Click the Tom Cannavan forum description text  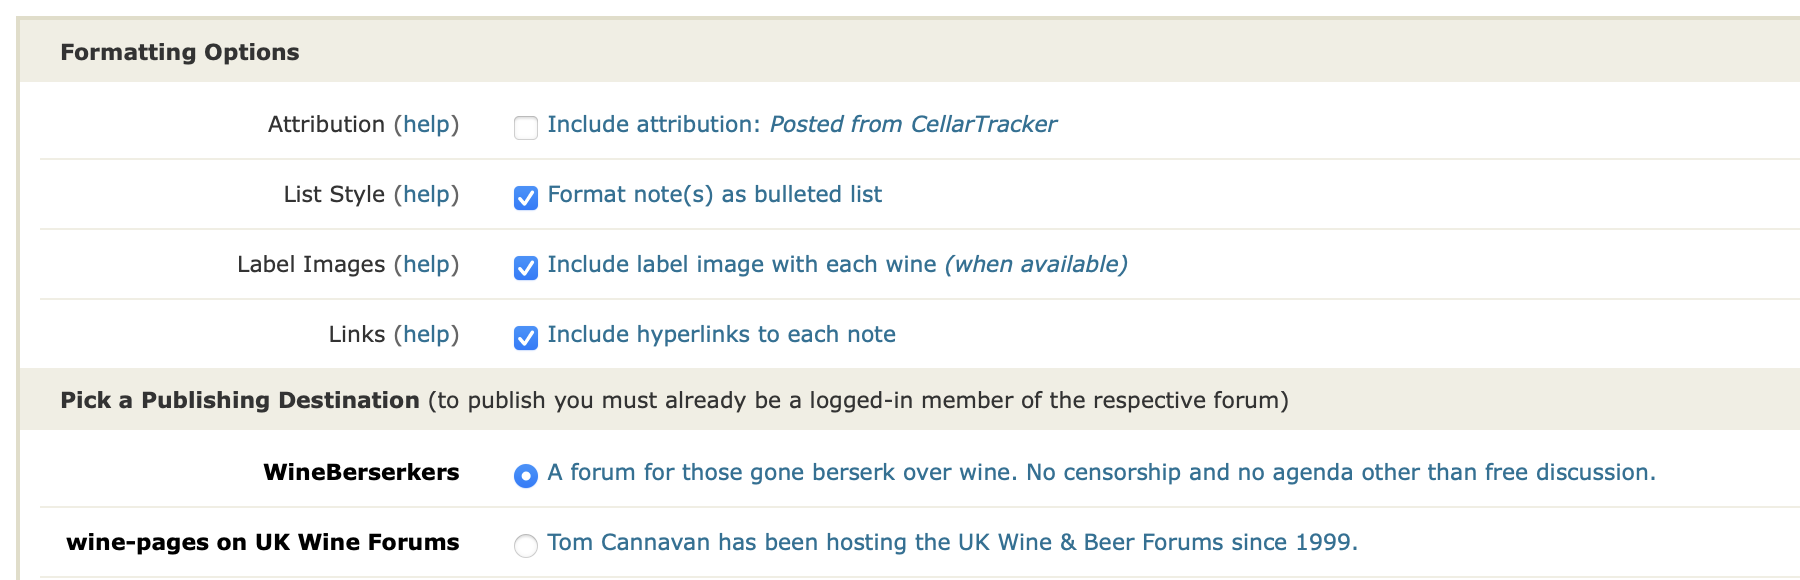point(952,542)
